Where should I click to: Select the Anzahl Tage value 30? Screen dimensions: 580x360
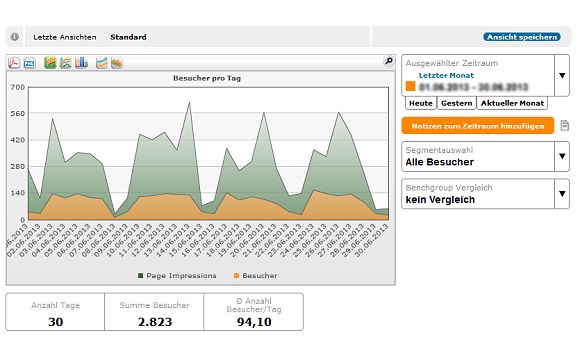click(55, 322)
